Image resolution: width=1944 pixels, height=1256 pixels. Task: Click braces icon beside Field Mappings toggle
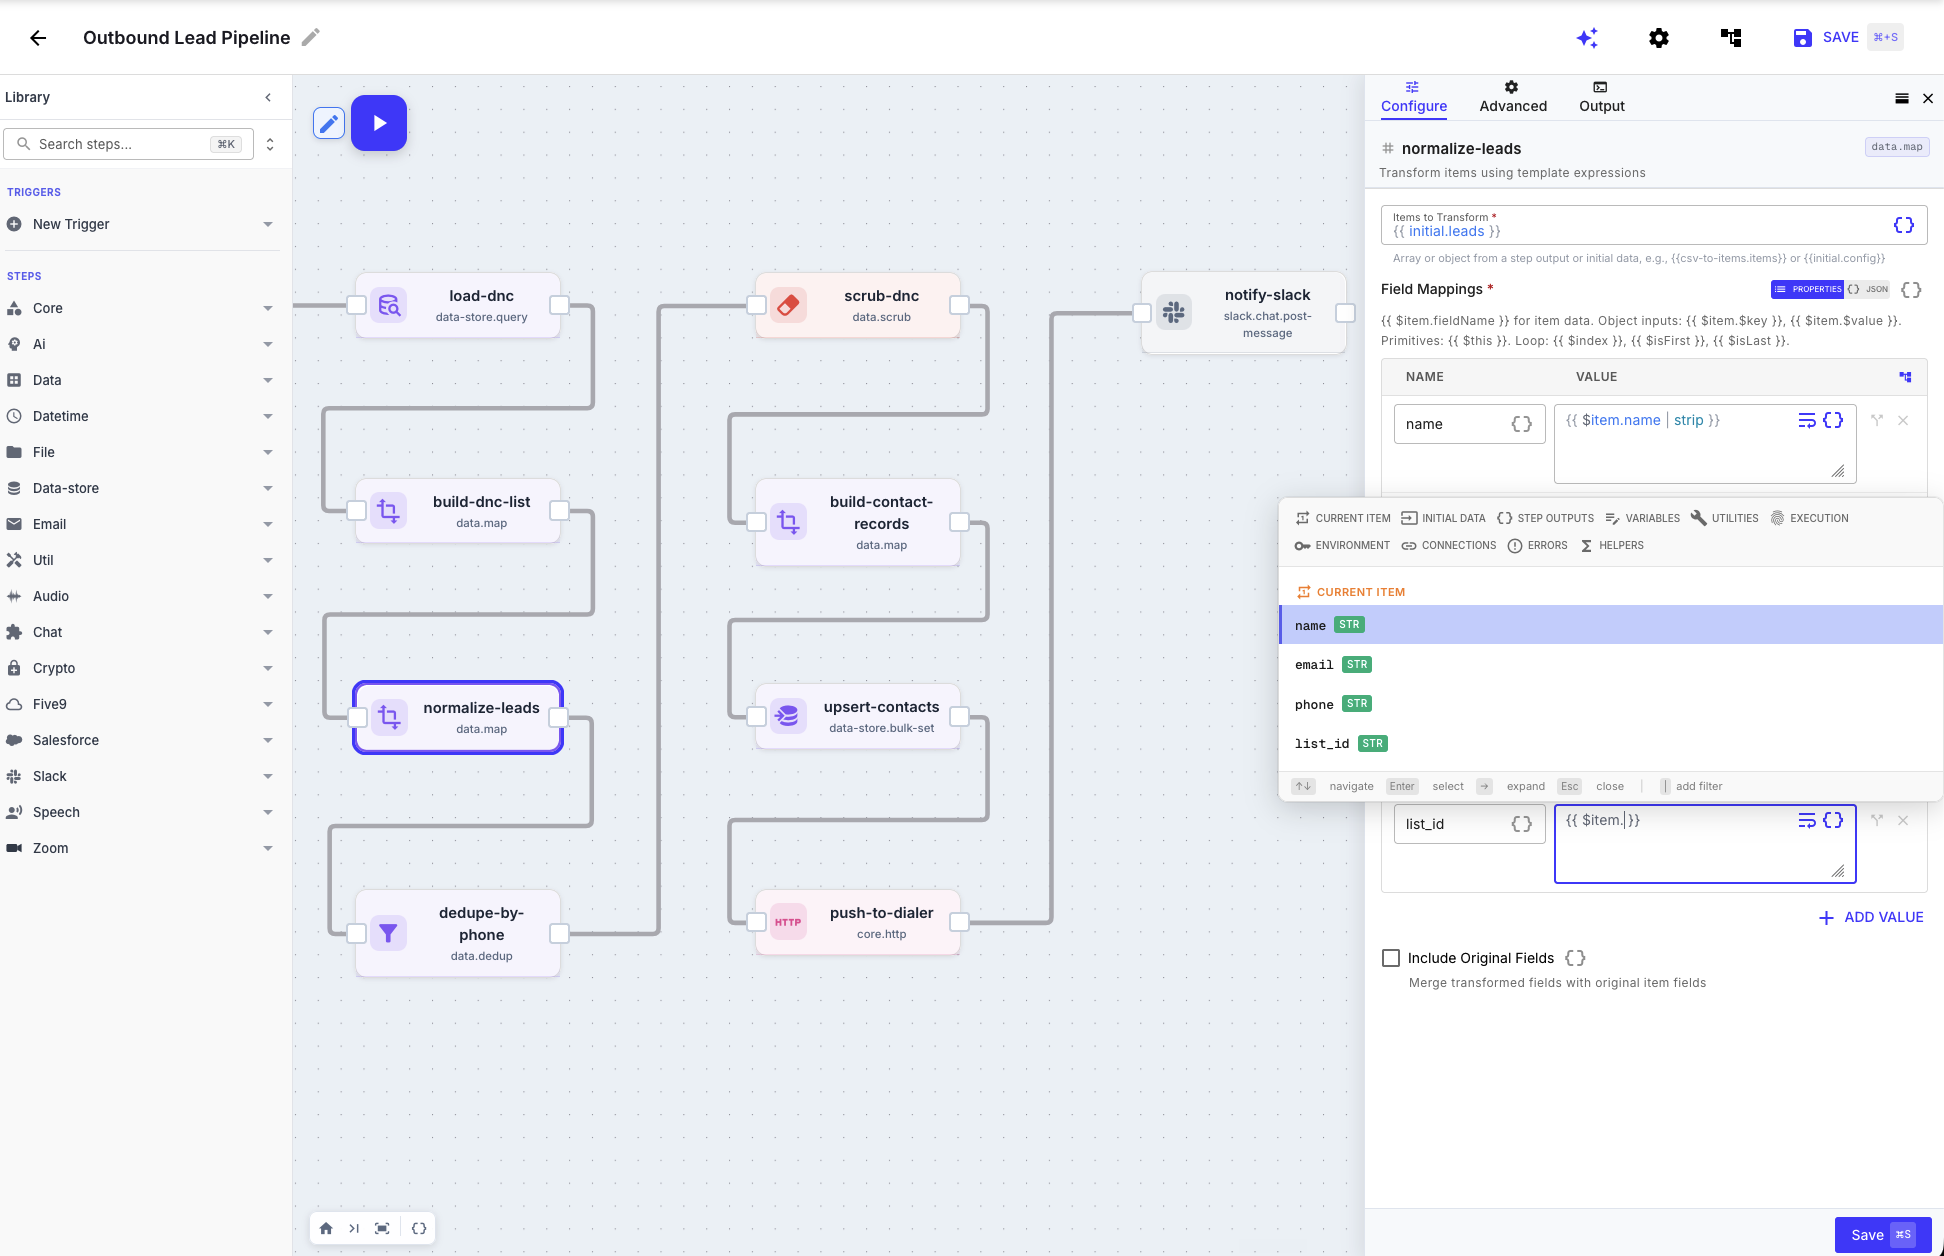1911,289
